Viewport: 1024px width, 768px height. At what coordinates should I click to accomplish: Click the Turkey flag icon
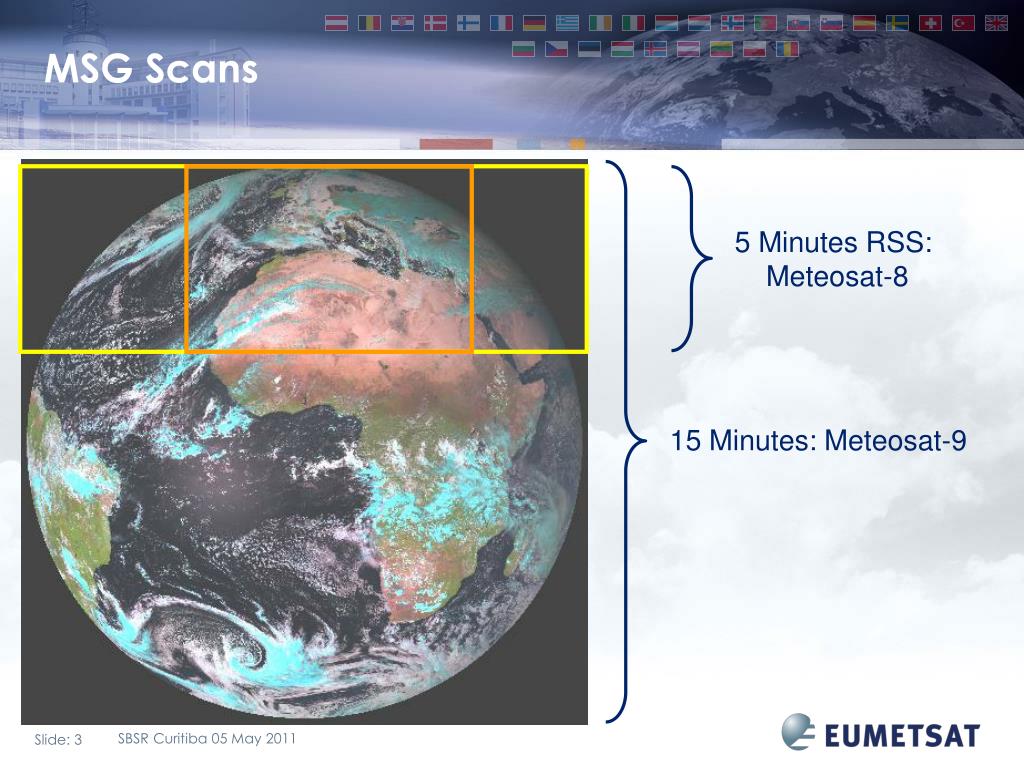[963, 24]
